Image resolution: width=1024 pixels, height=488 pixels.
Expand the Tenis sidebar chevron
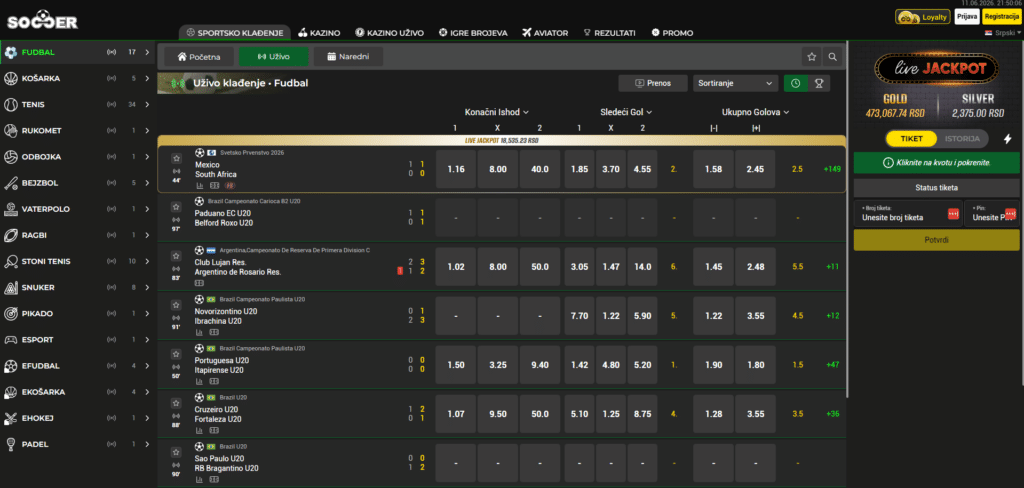click(x=147, y=105)
